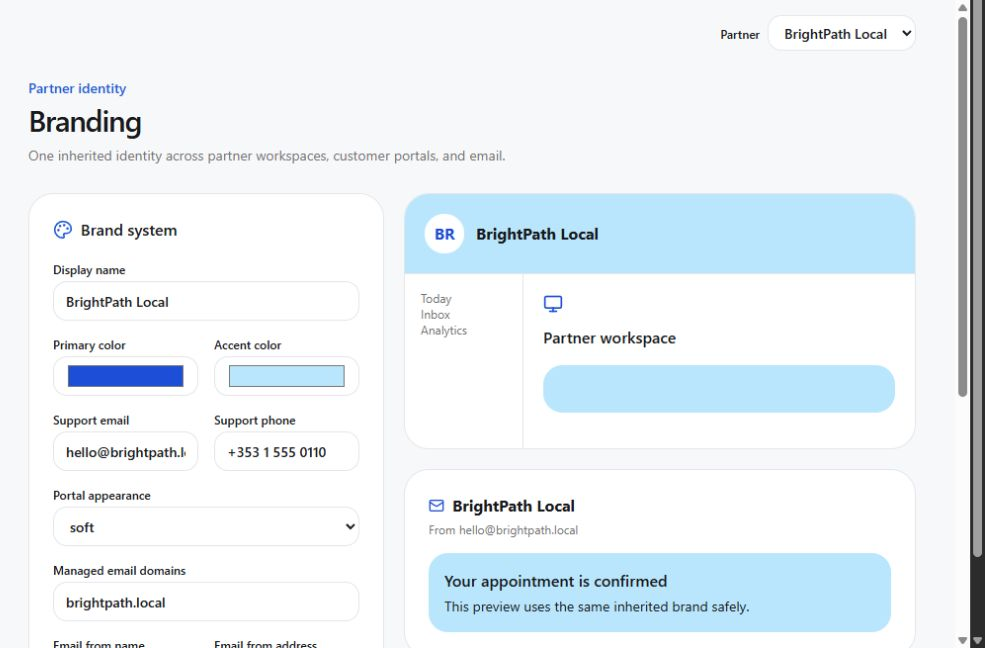Select Inbox in the preview sidebar
The width and height of the screenshot is (985, 648).
[x=435, y=315]
